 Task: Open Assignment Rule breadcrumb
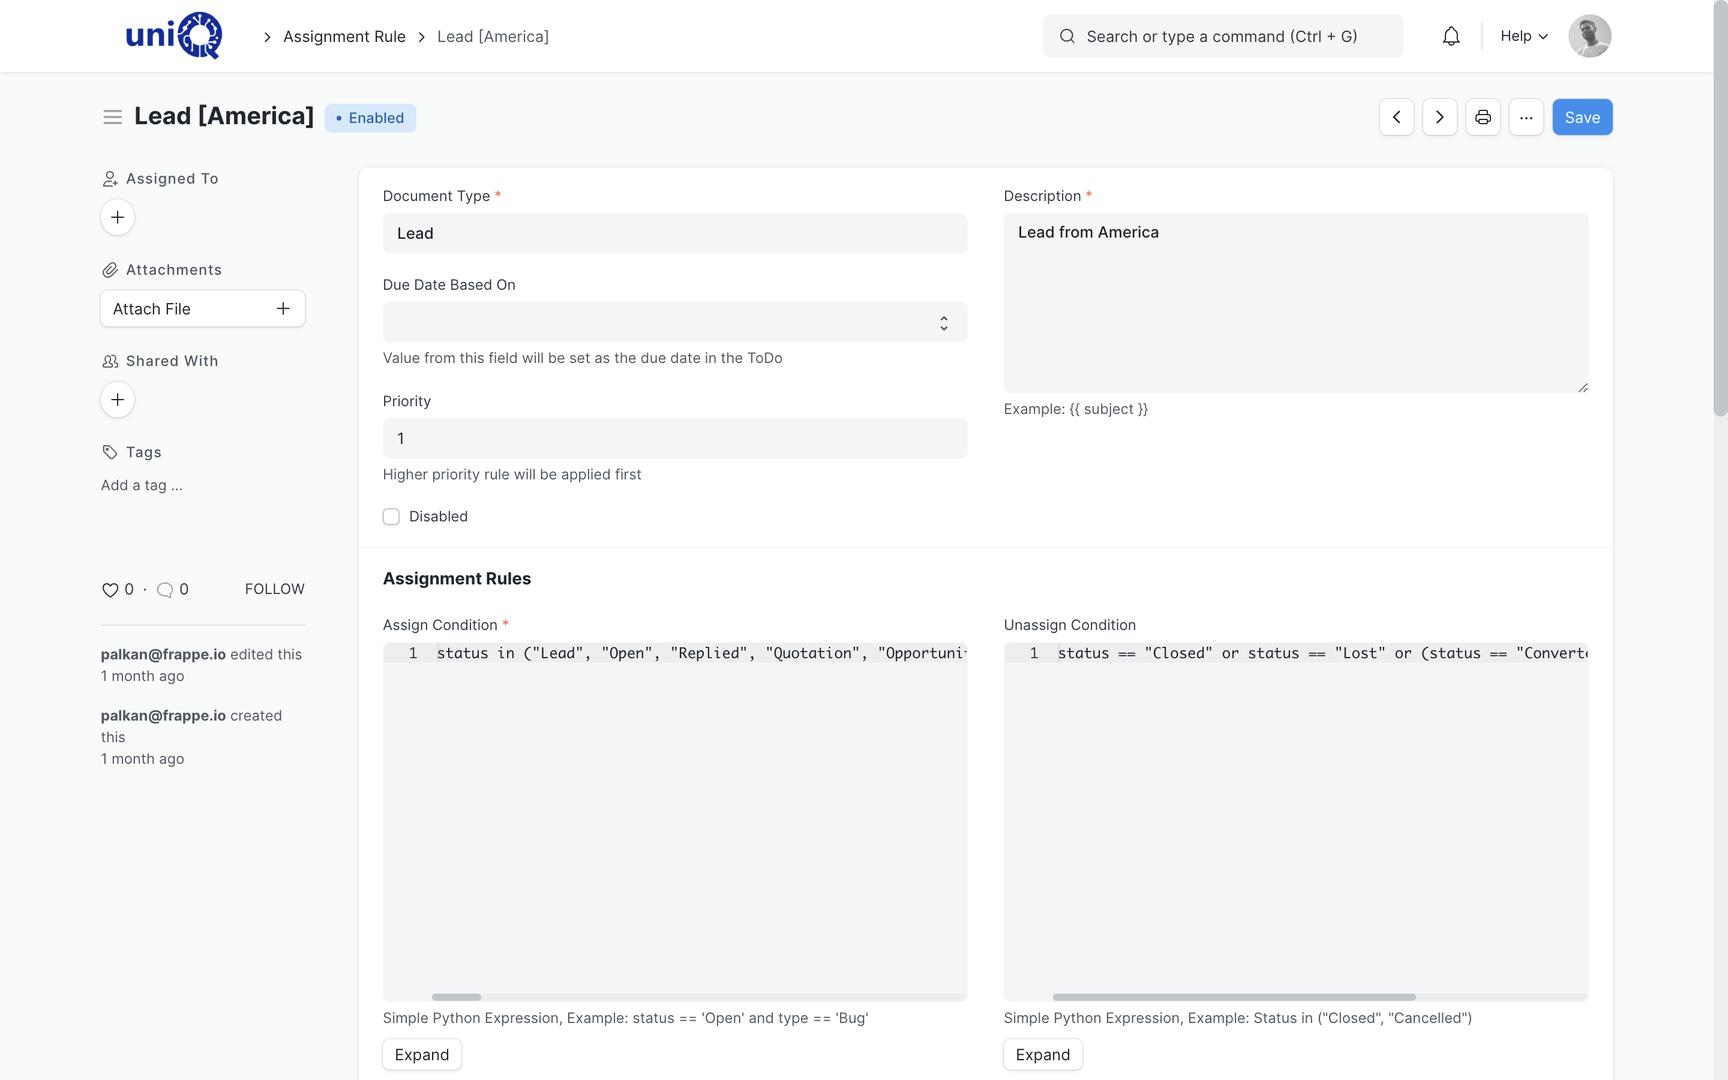(344, 36)
